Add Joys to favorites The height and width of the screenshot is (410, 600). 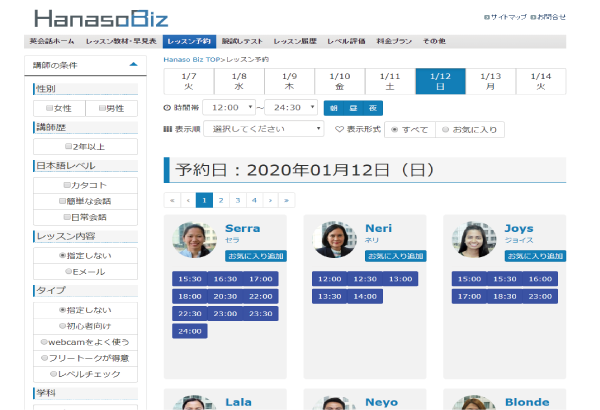(x=535, y=256)
